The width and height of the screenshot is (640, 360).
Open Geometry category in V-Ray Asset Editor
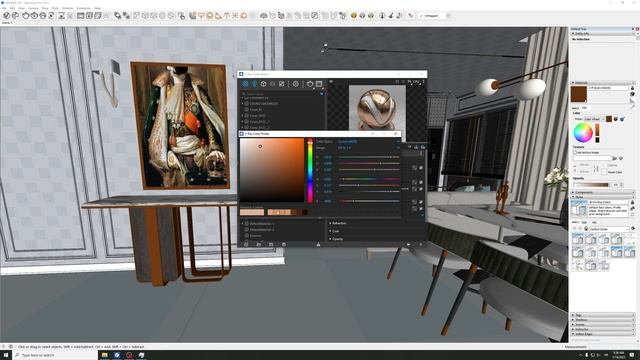[x=263, y=84]
